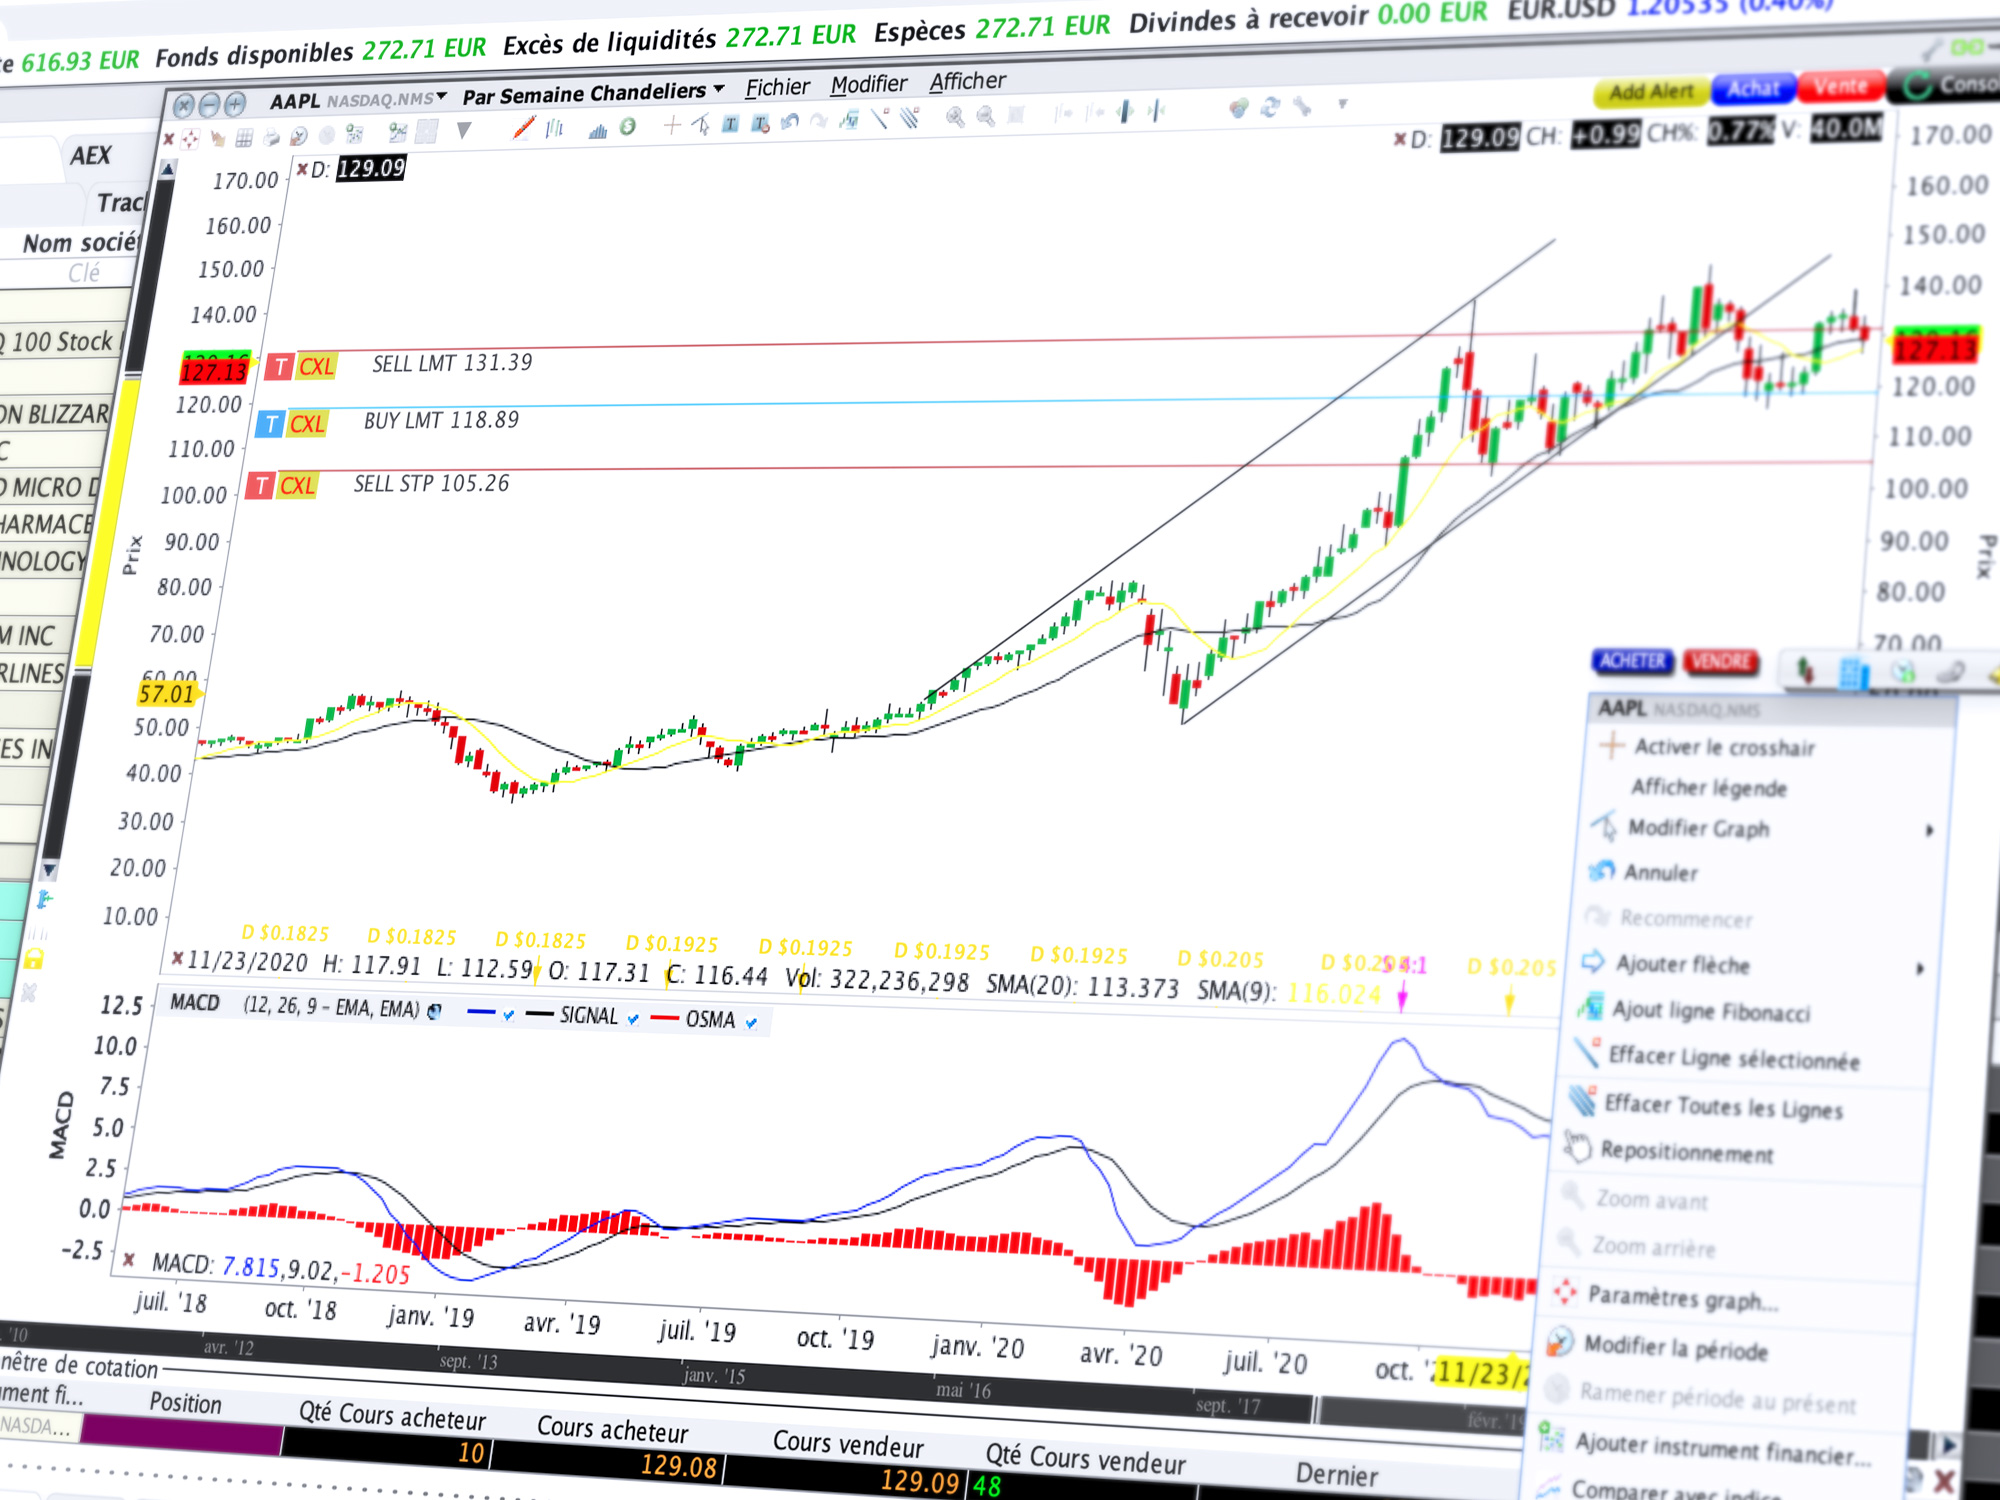Toggle the OSMA histogram checkbox
The image size is (2000, 1500).
751,1022
